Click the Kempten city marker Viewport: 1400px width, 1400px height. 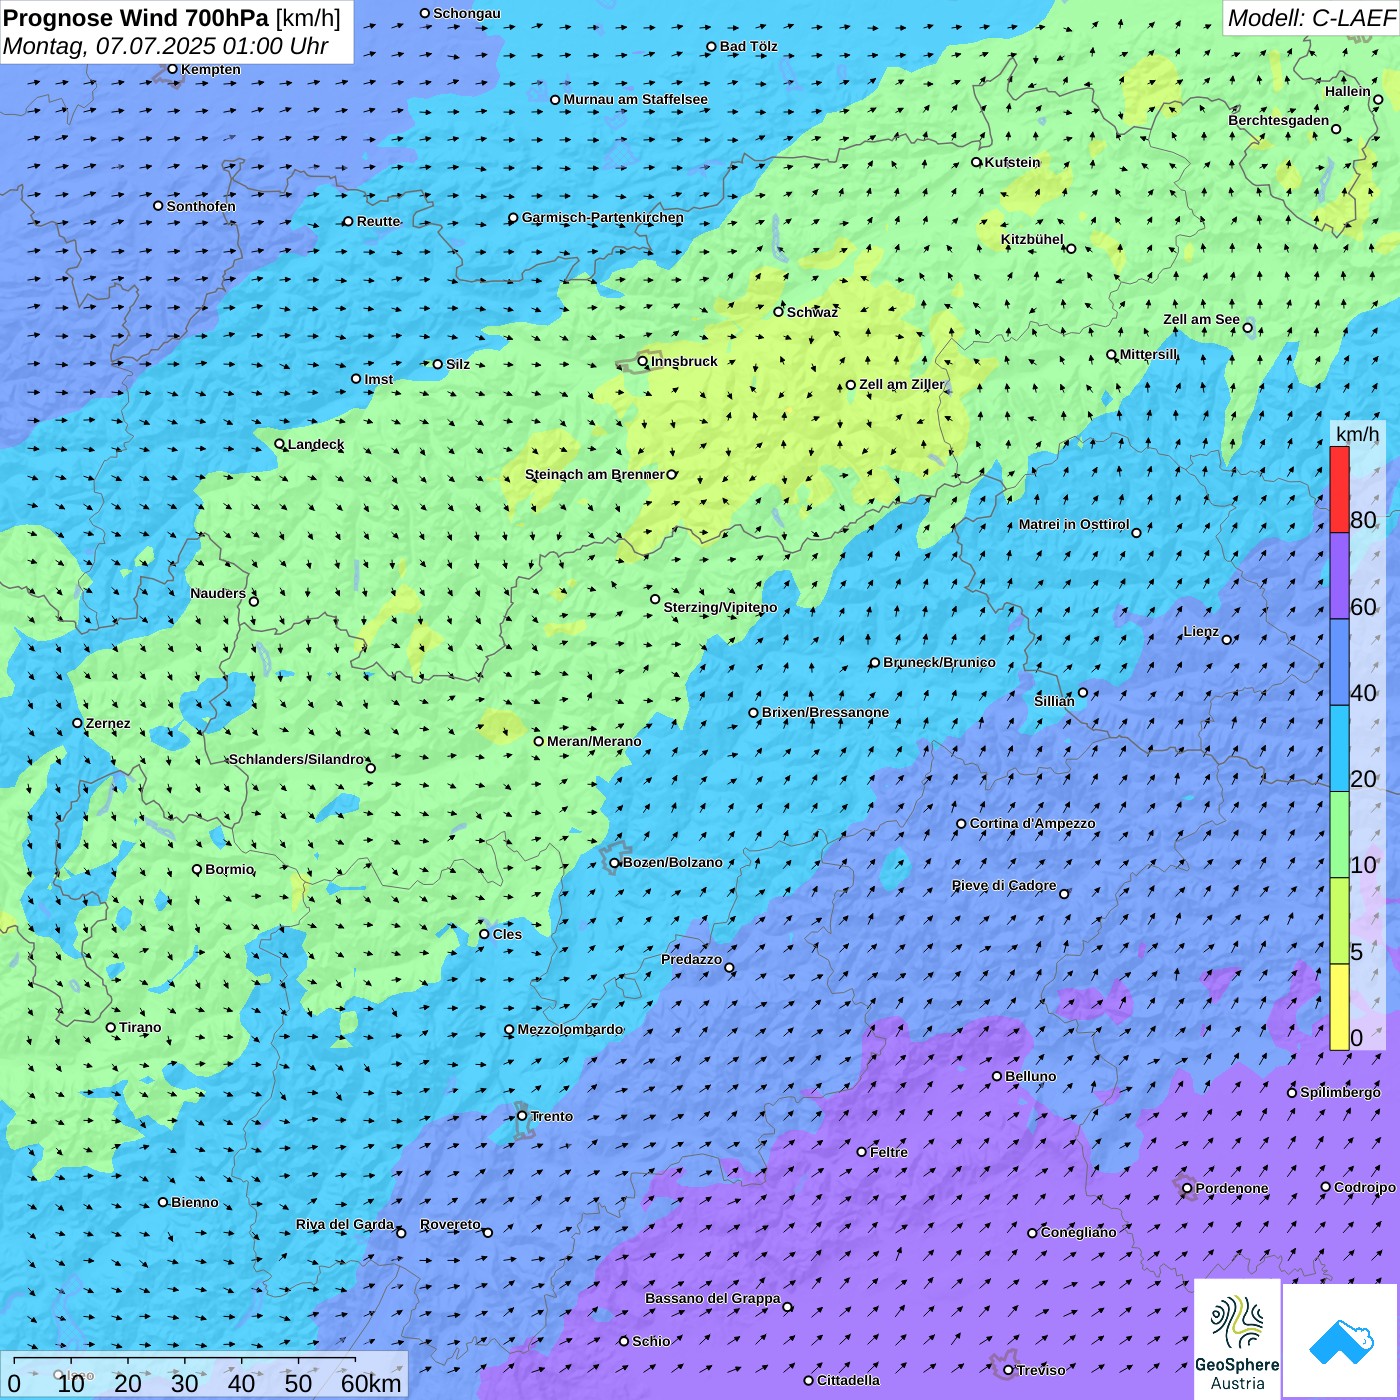pos(172,69)
